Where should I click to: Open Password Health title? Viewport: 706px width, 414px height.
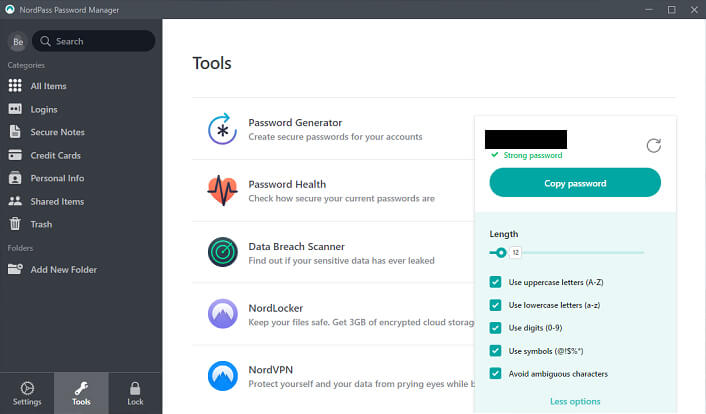click(x=287, y=184)
